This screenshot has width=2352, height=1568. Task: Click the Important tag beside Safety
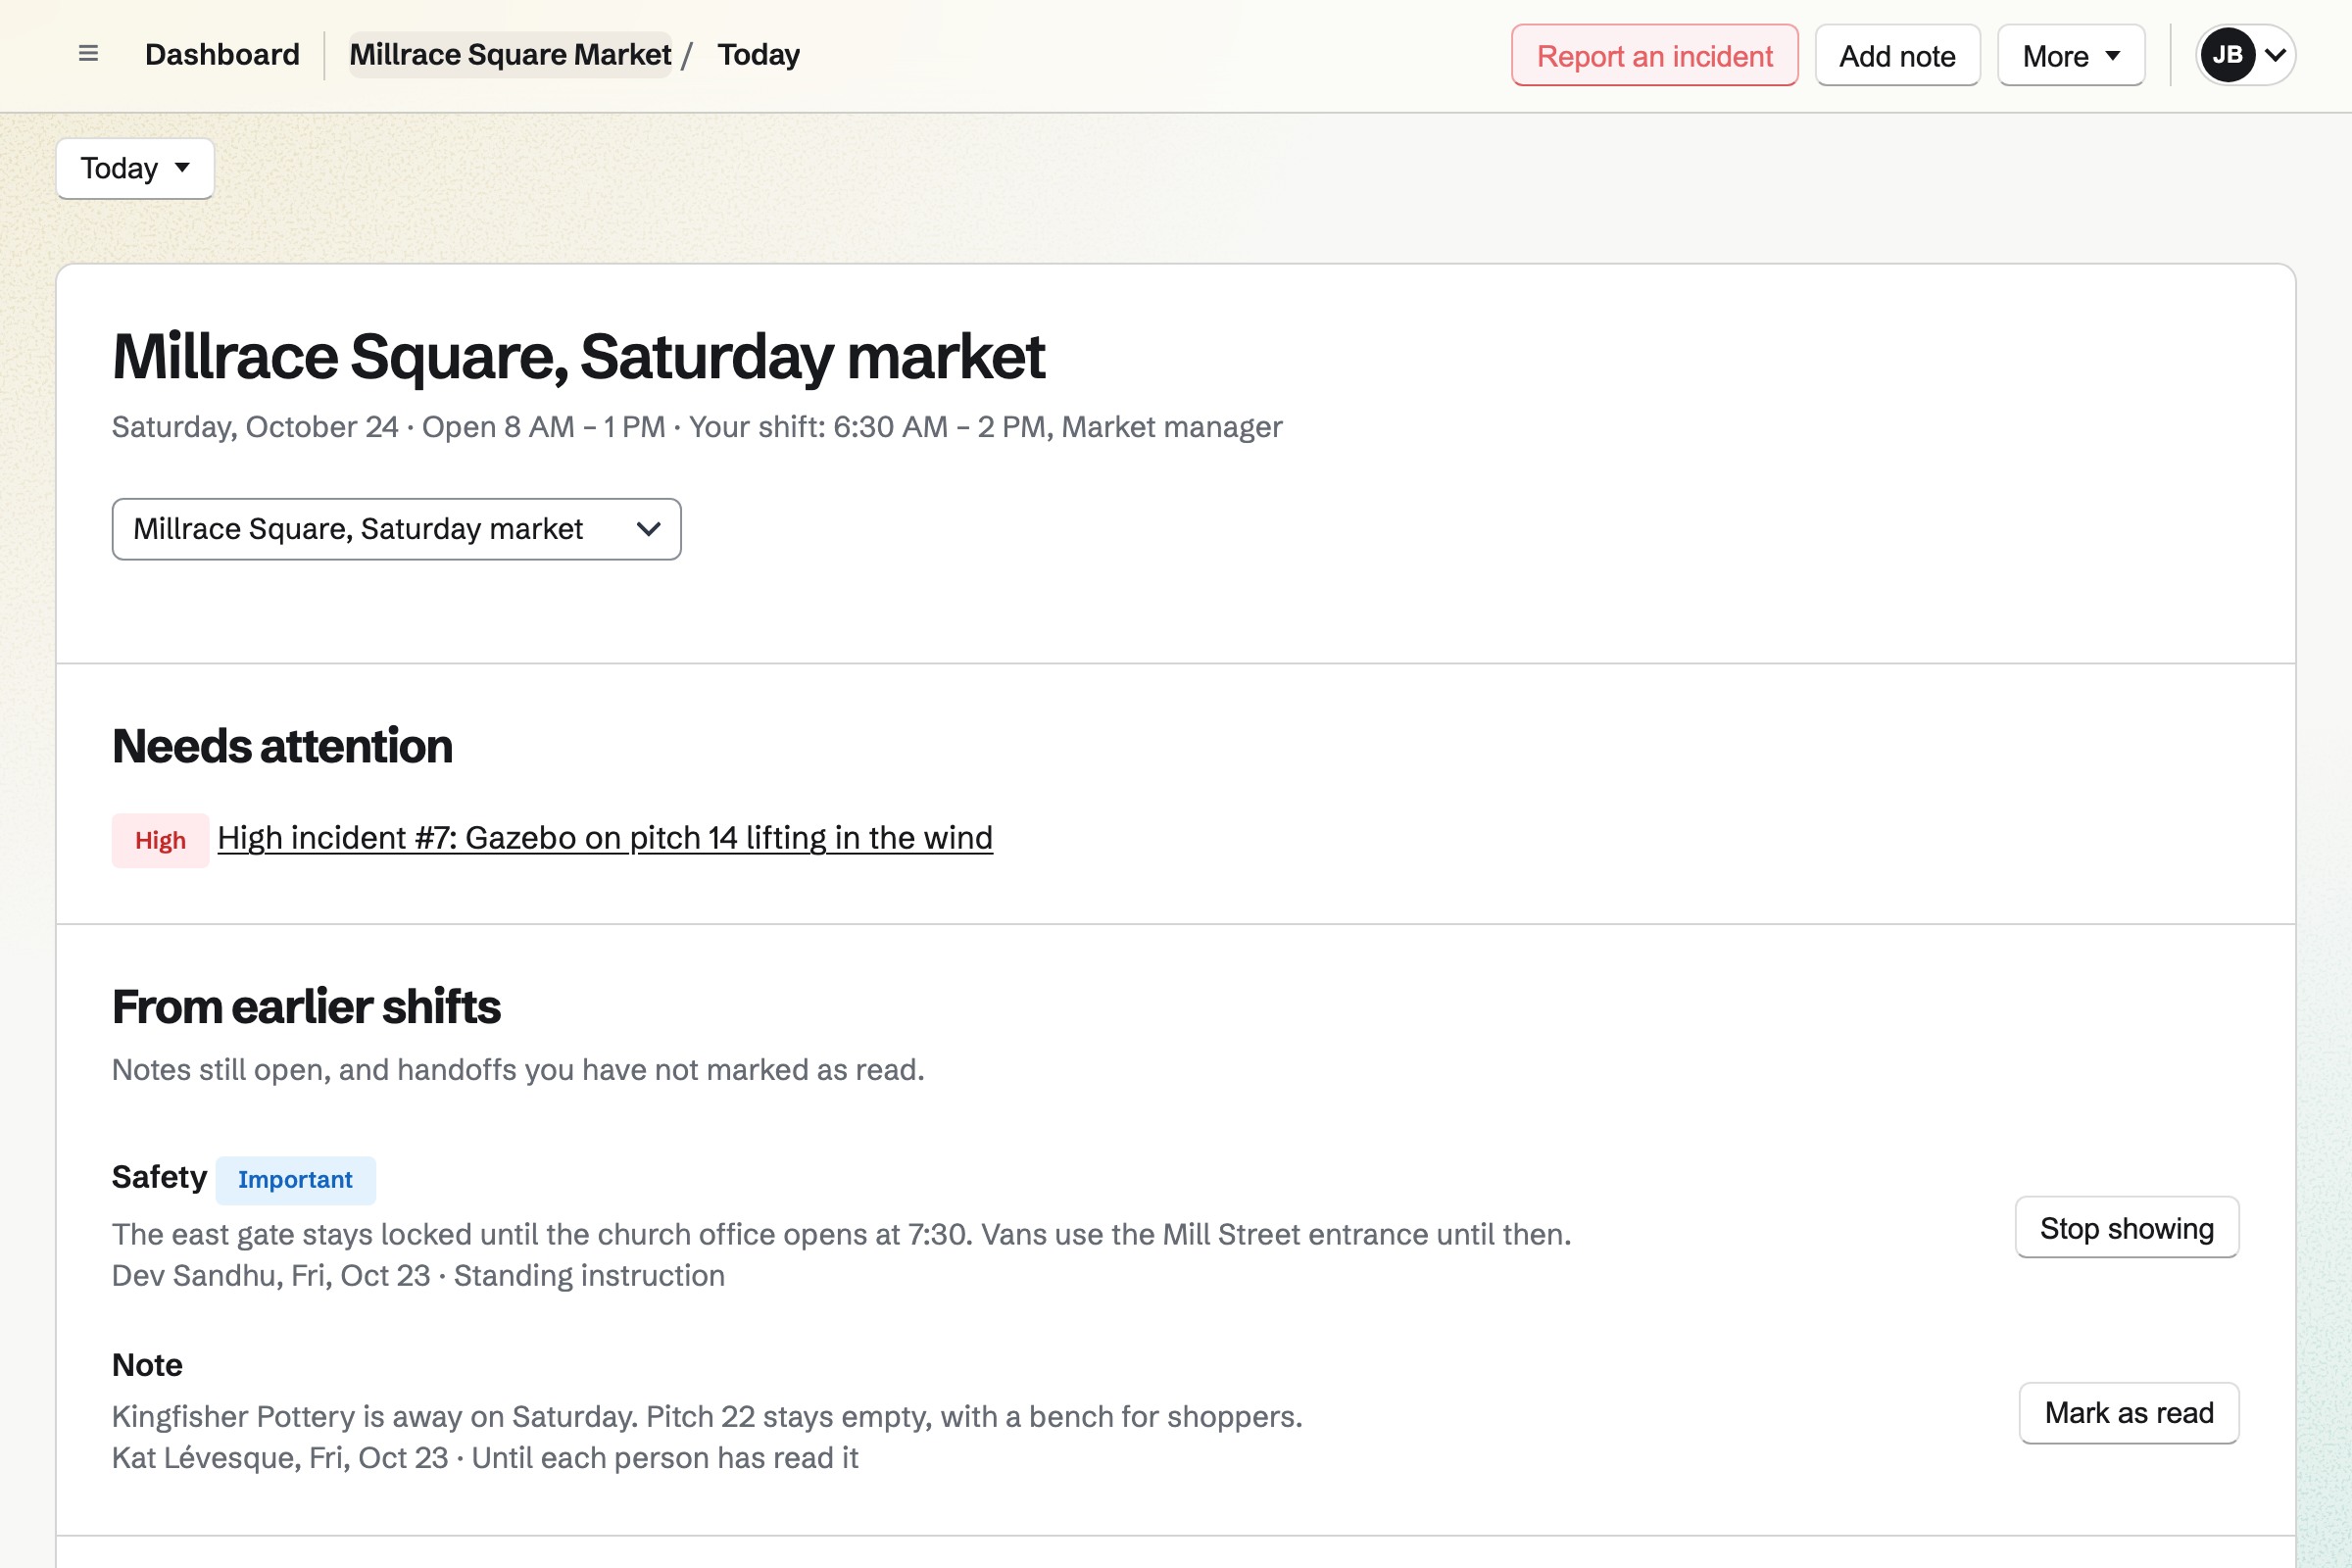coord(295,1180)
